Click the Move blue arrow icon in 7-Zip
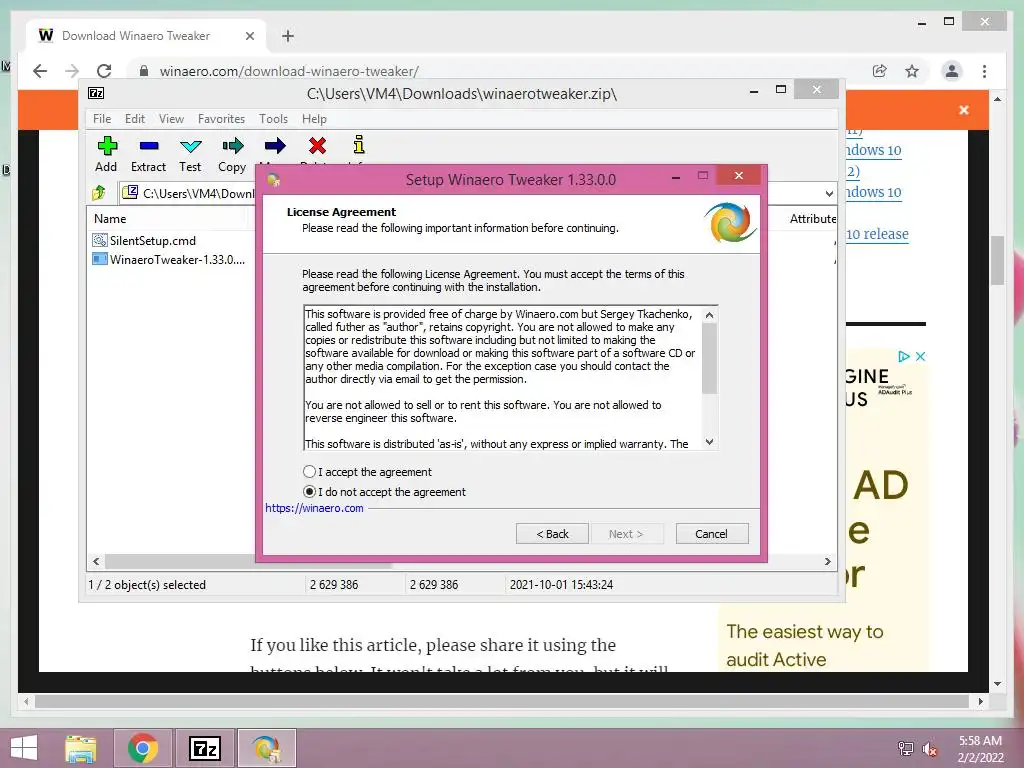 [275, 146]
